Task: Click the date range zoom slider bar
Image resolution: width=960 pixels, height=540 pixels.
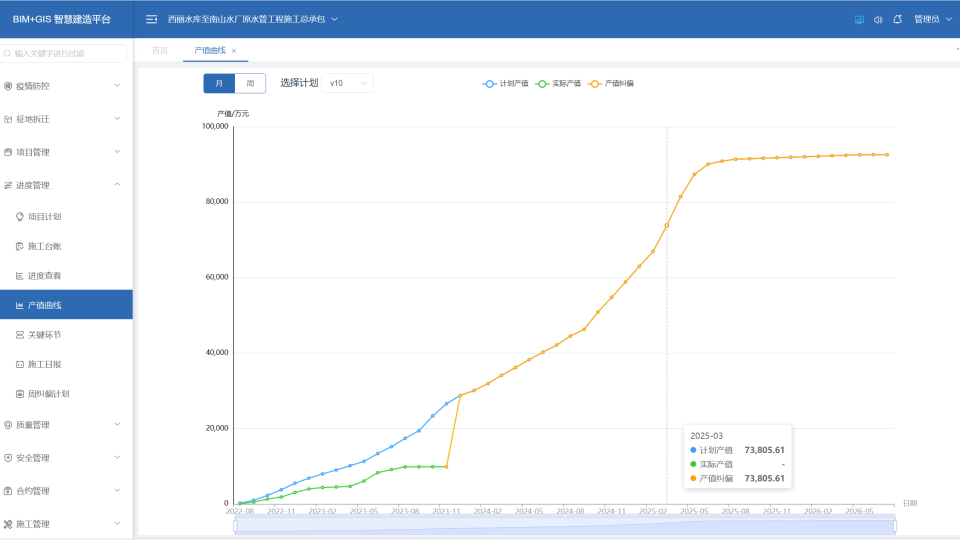Action: 565,526
